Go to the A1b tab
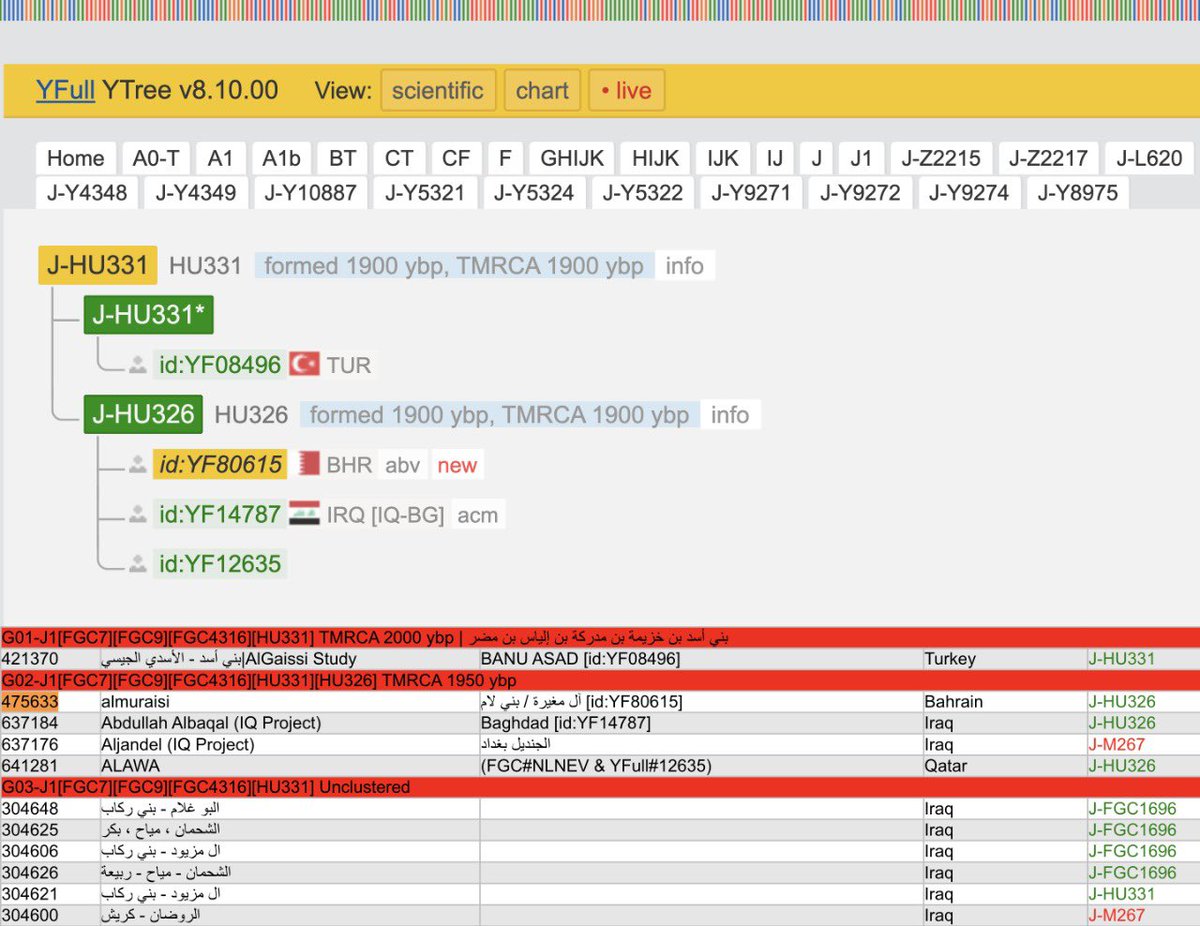Screen dimensions: 1200x926 point(281,158)
